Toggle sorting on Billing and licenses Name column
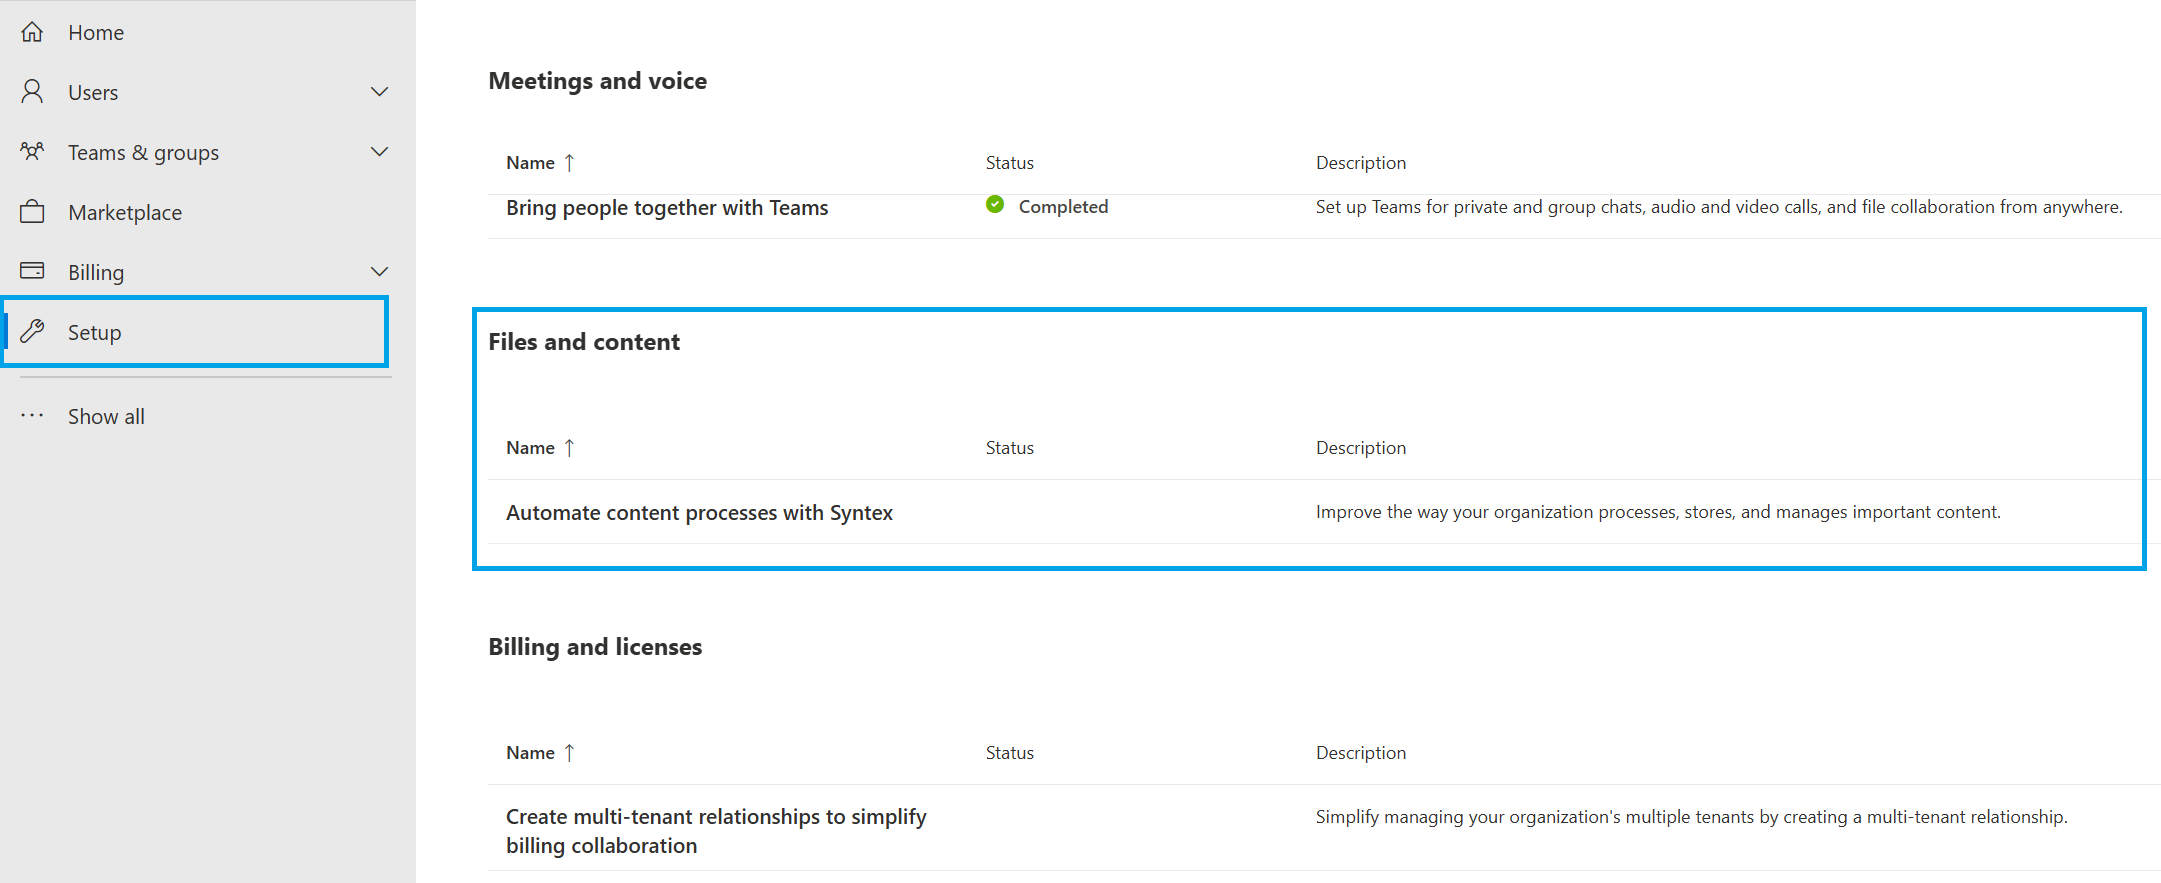The width and height of the screenshot is (2161, 883). pyautogui.click(x=540, y=752)
